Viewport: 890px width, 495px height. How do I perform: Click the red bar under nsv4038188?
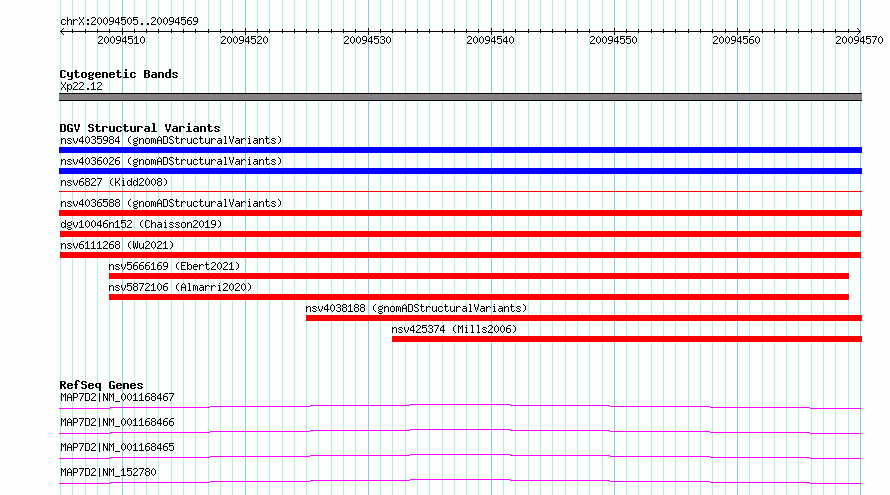click(584, 318)
